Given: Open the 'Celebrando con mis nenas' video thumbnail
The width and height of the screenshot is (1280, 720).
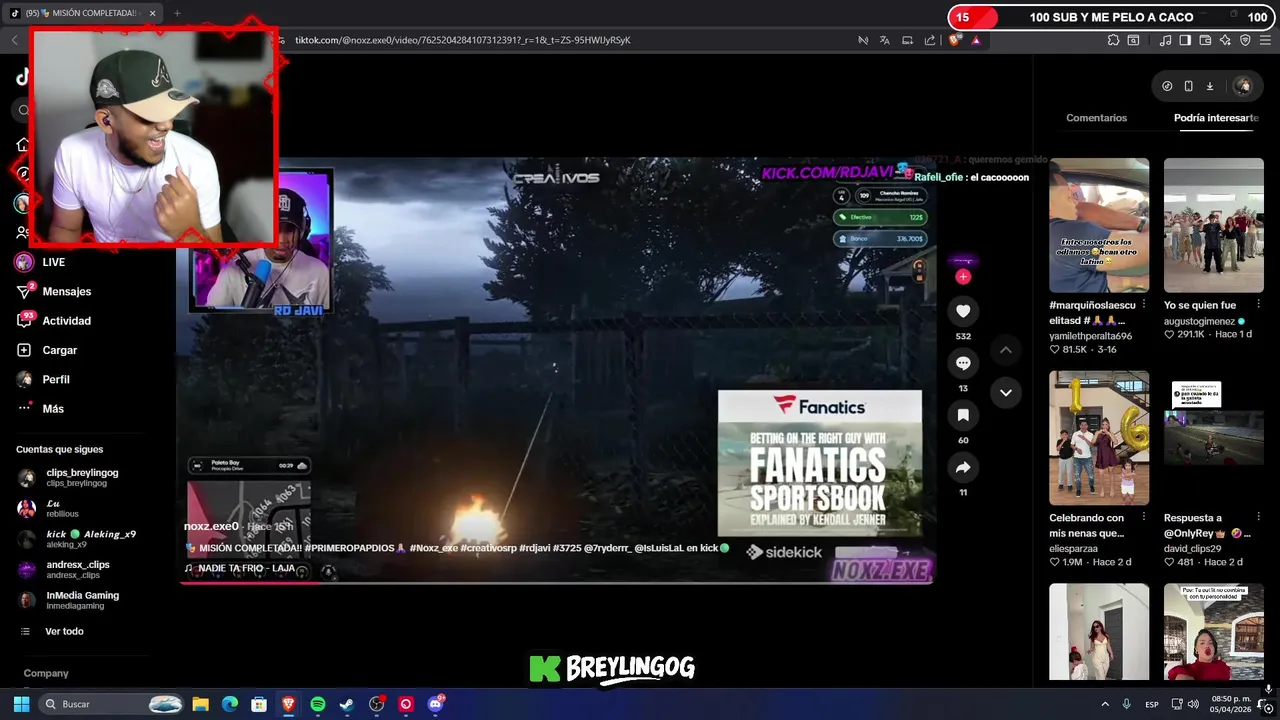Looking at the screenshot, I should coord(1099,438).
